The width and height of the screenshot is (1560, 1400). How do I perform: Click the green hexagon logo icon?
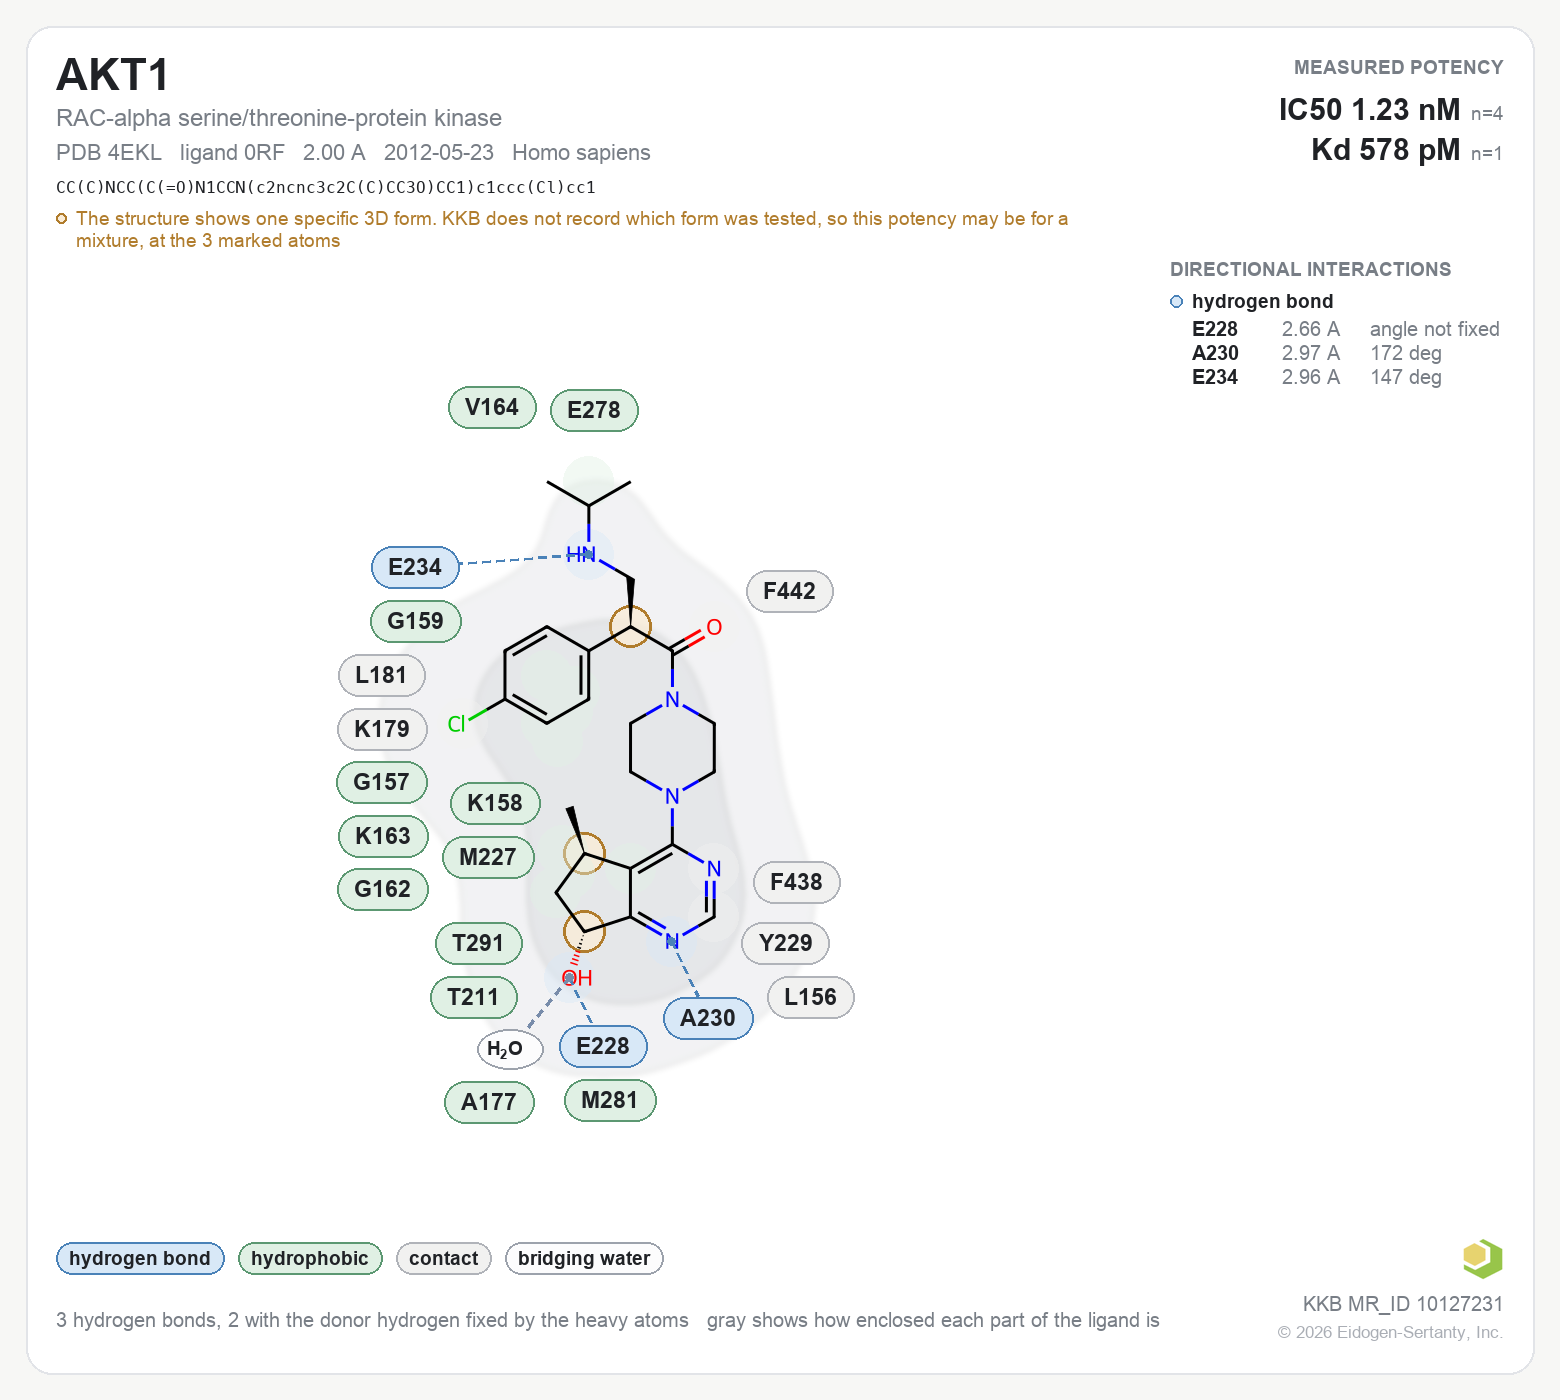(1482, 1258)
